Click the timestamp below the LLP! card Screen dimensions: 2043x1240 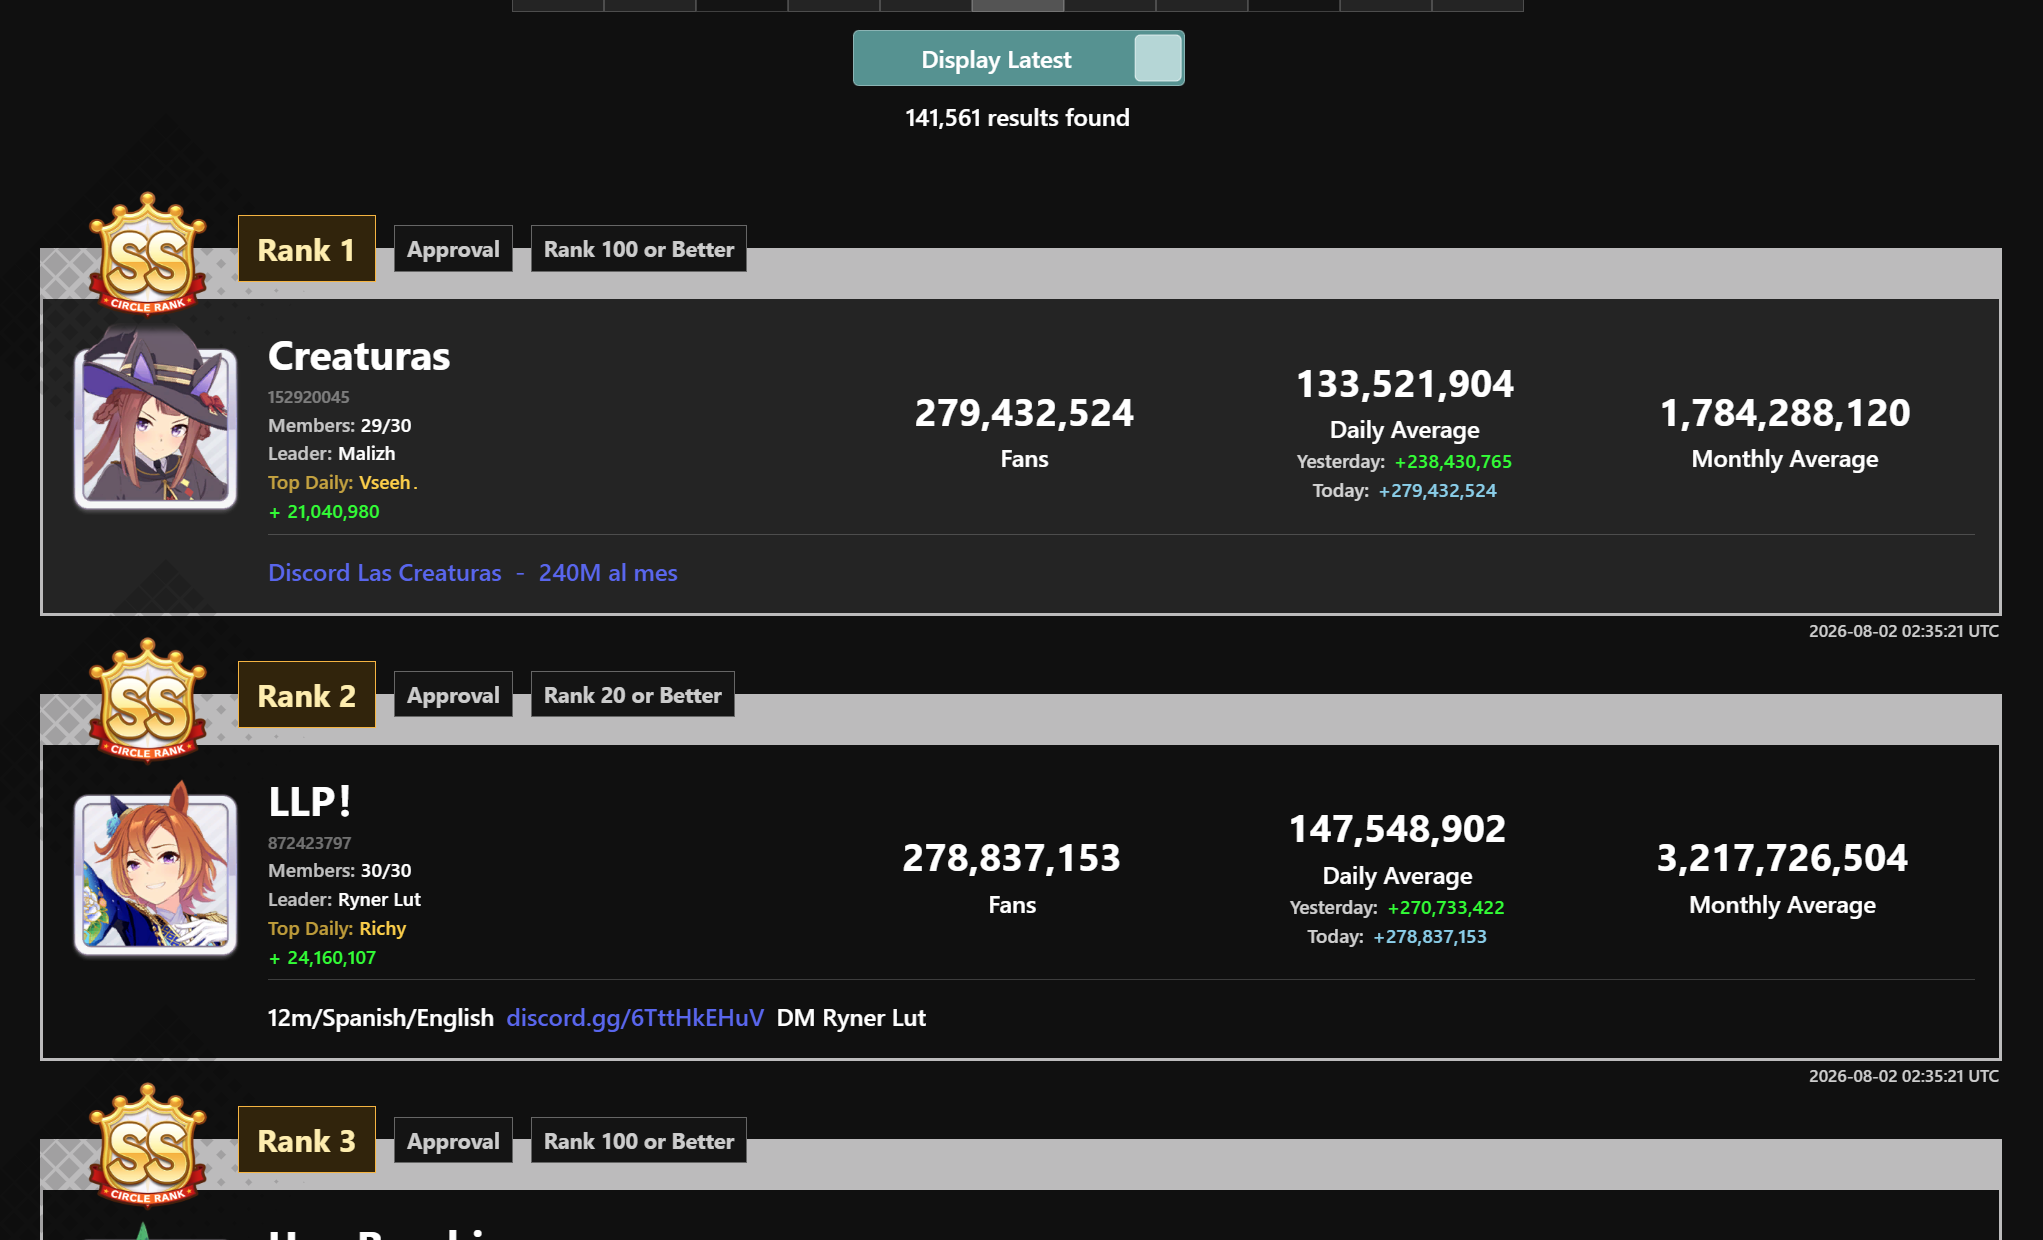(1904, 1076)
